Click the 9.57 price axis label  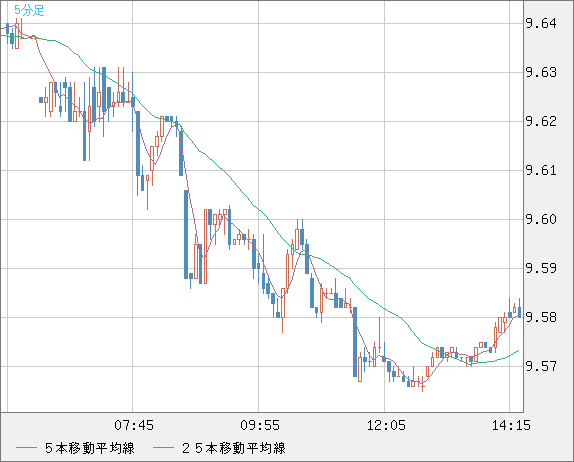[541, 366]
